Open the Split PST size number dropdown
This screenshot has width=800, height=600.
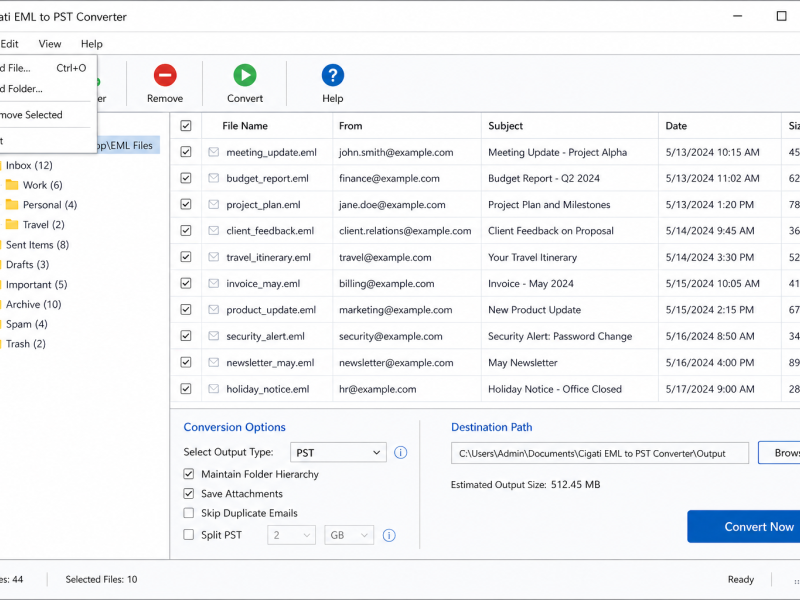(291, 535)
